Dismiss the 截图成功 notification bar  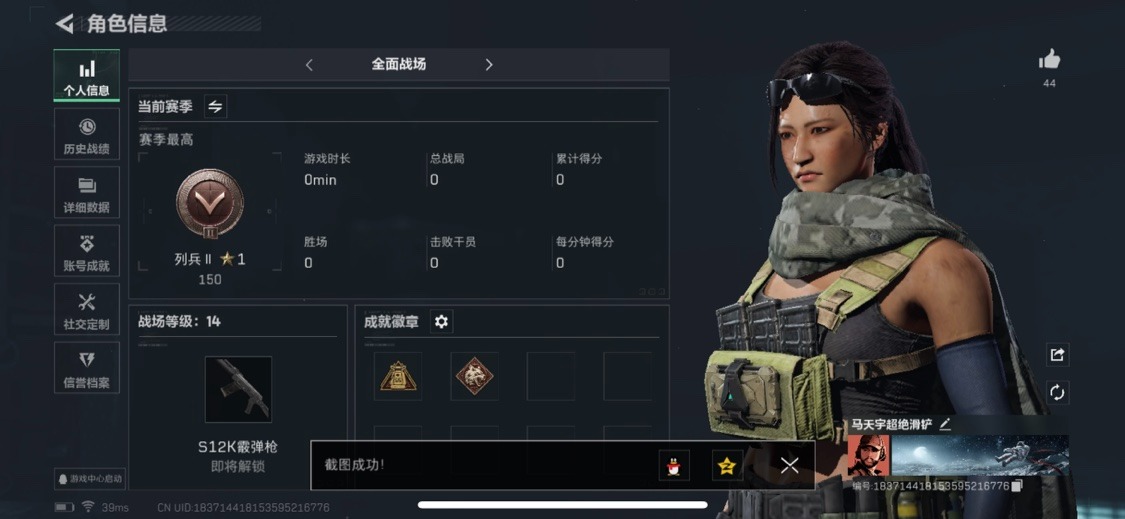(x=789, y=465)
